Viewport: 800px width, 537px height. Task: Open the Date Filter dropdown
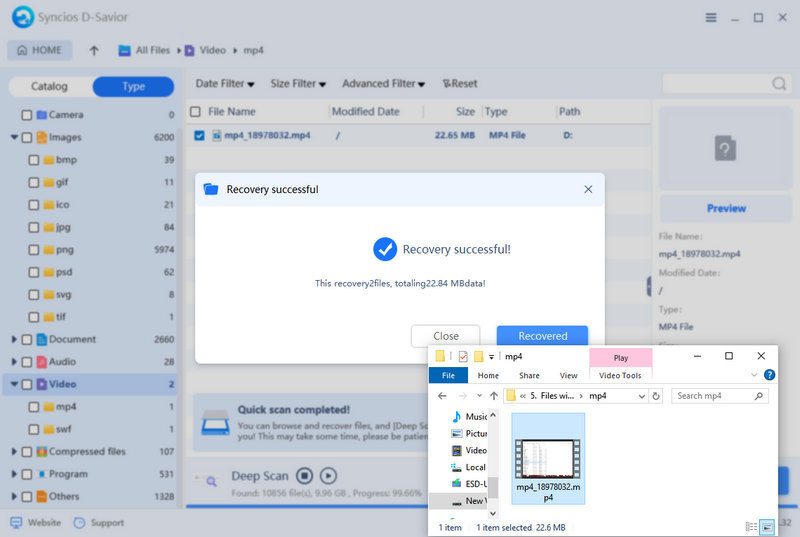(x=224, y=84)
